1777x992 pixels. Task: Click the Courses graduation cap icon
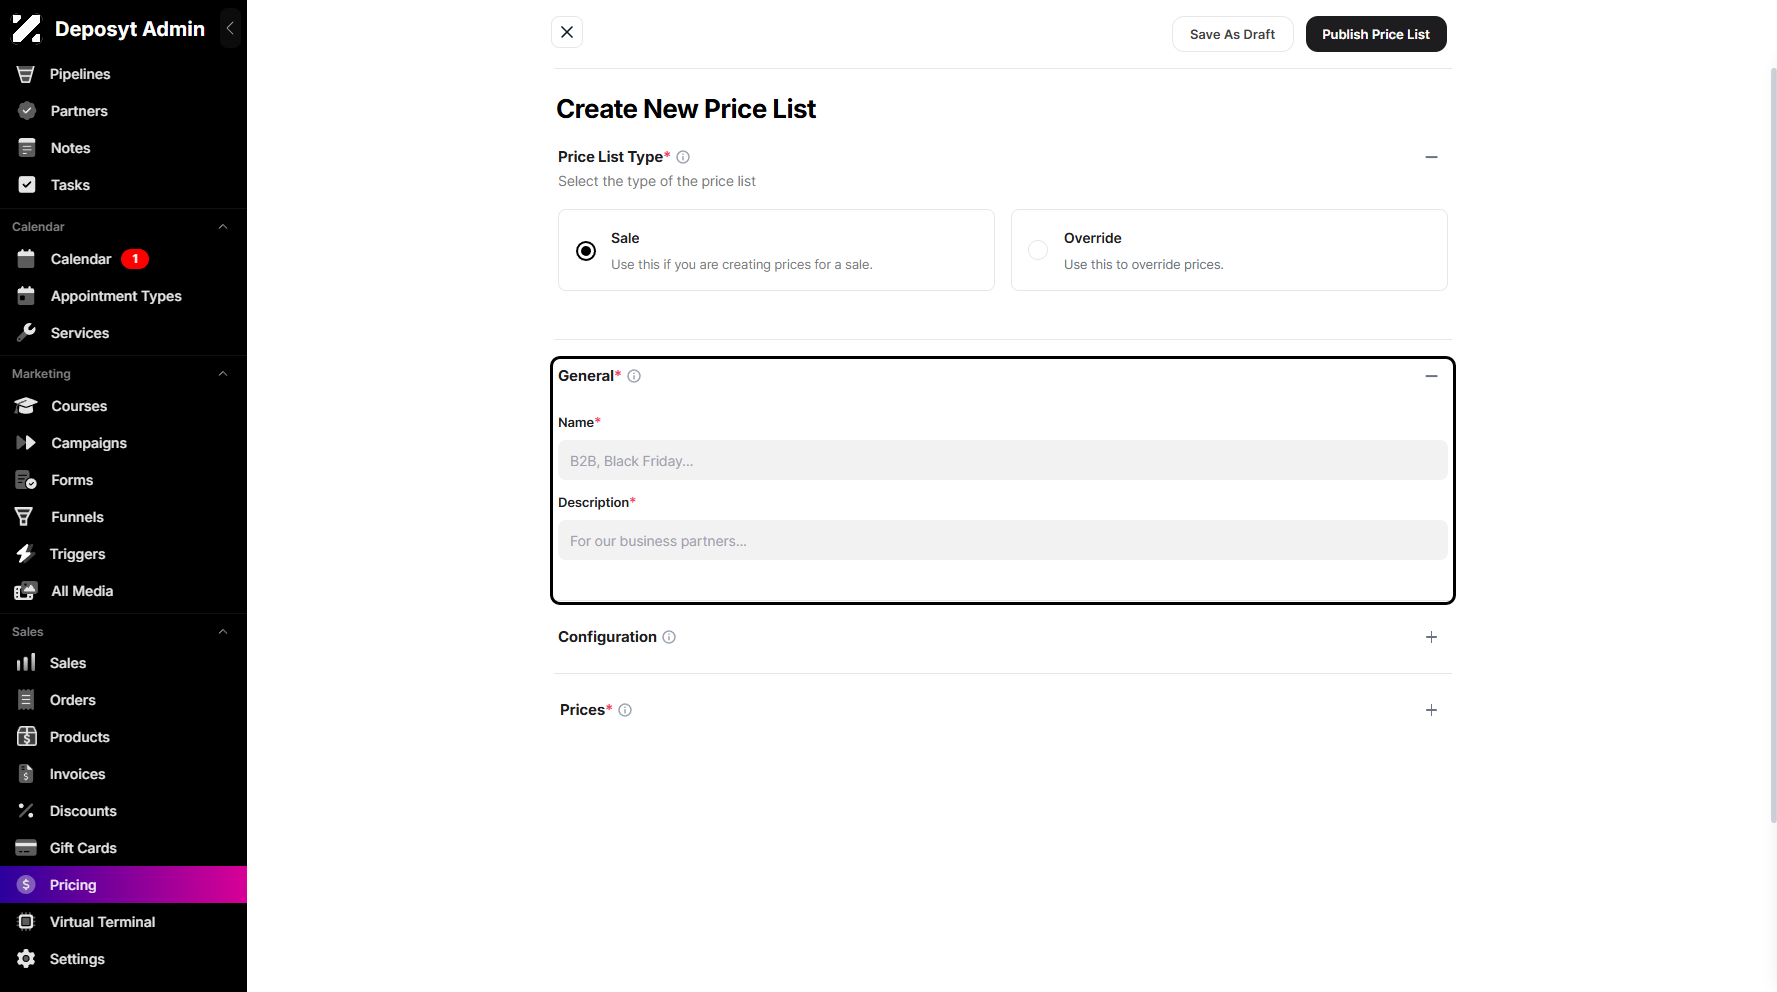pyautogui.click(x=26, y=406)
